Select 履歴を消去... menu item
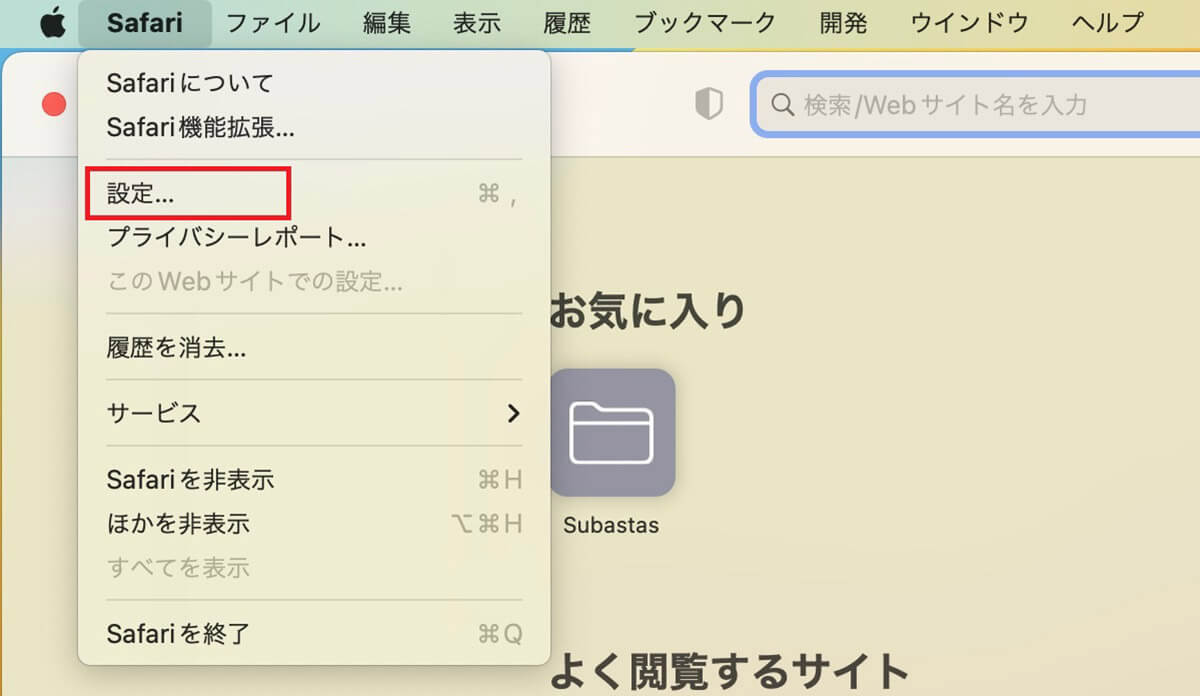The width and height of the screenshot is (1200, 696). [x=314, y=347]
